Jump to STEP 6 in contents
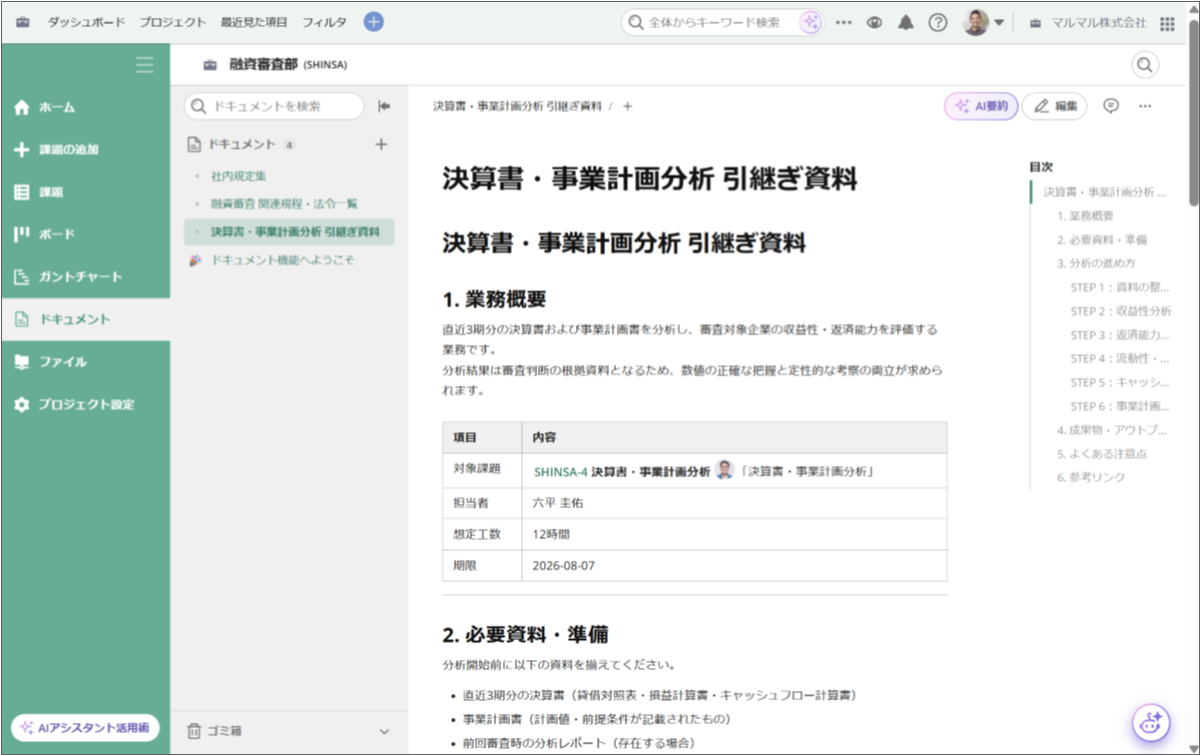The image size is (1200, 755). click(x=1120, y=406)
